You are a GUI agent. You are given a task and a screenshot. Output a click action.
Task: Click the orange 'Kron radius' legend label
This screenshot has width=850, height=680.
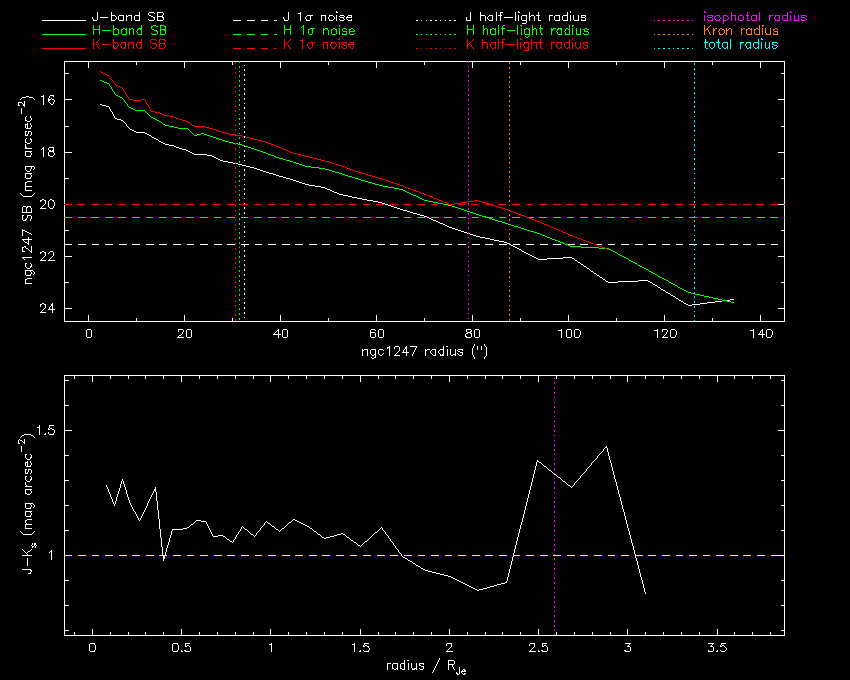pos(741,31)
